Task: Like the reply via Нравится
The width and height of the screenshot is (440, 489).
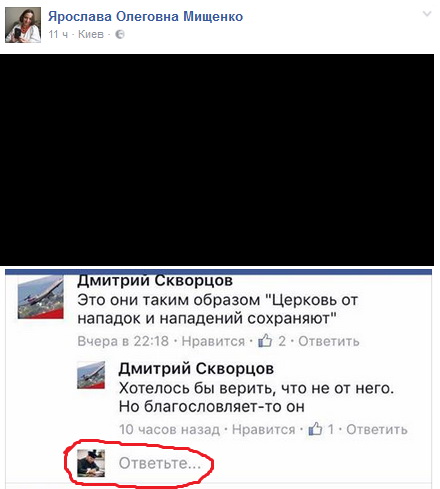Action: (x=263, y=429)
